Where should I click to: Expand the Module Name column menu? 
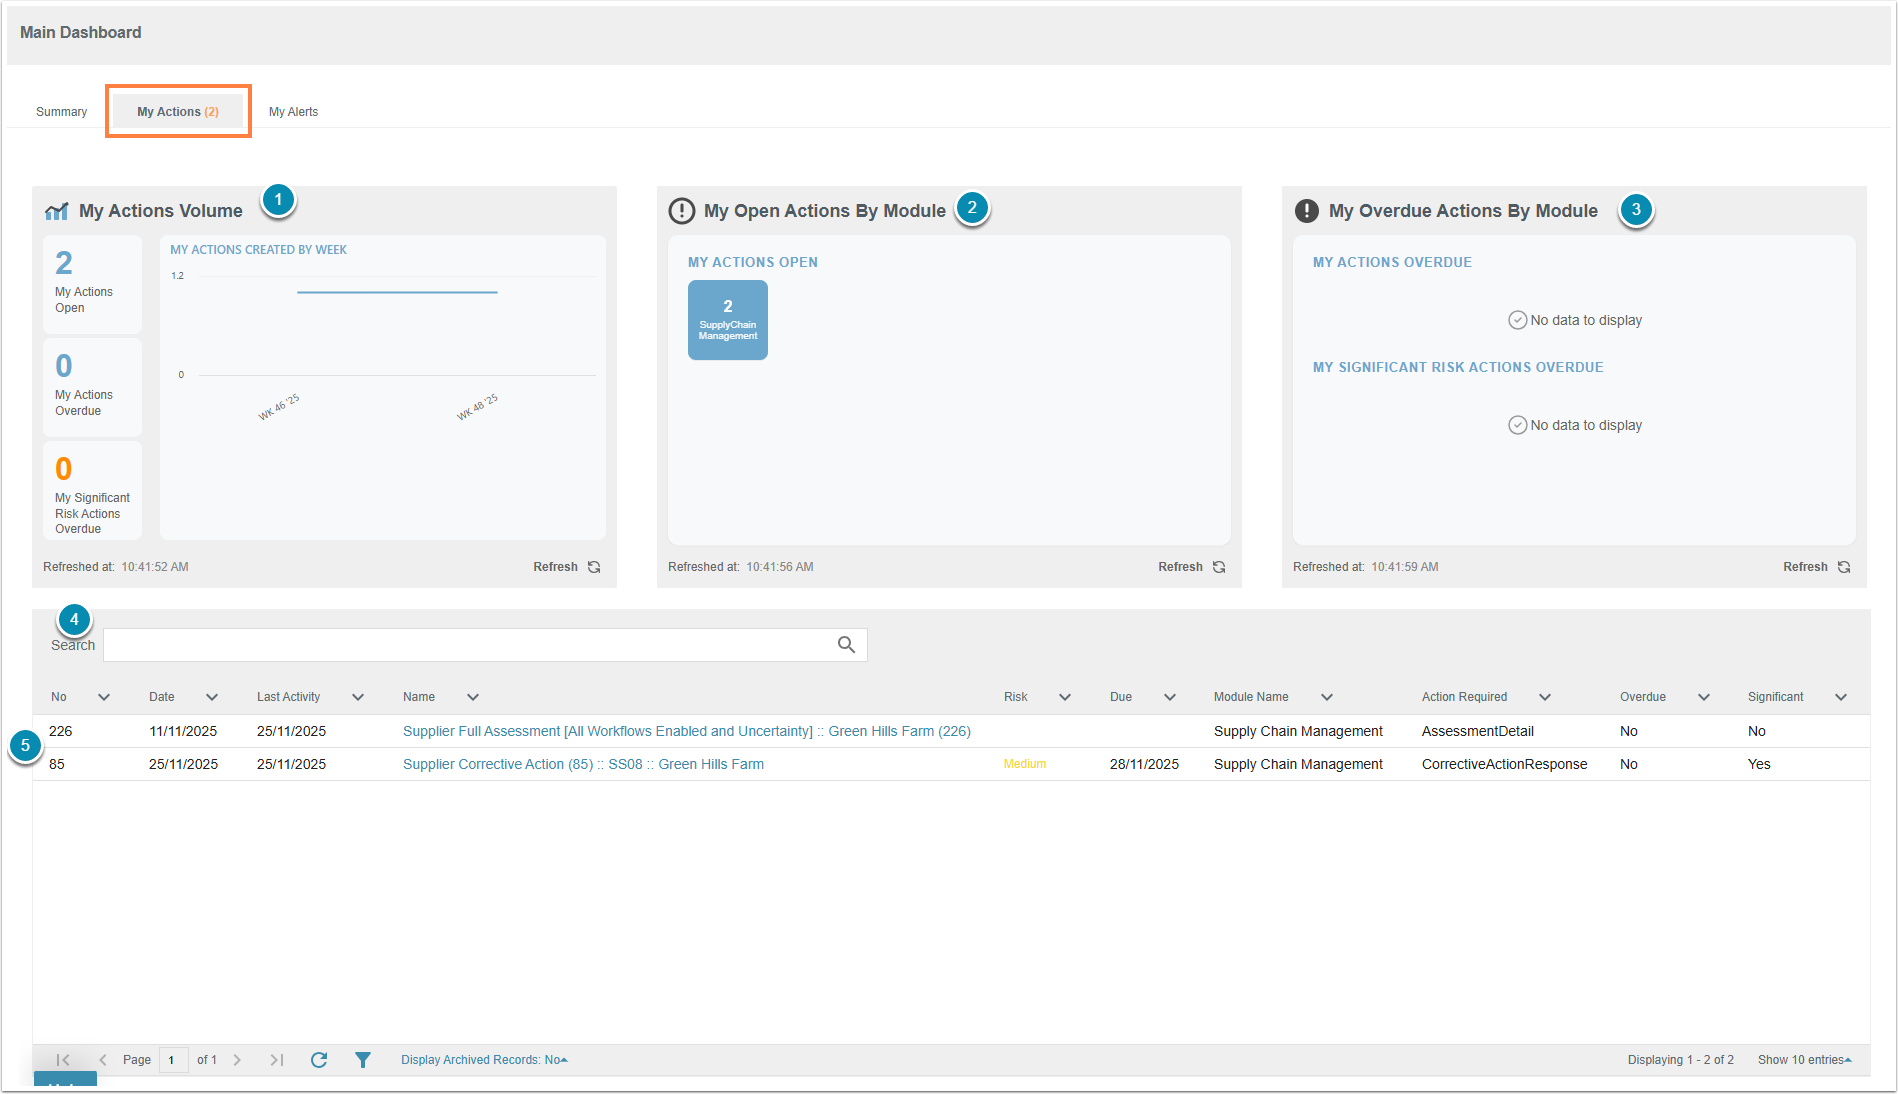tap(1327, 697)
